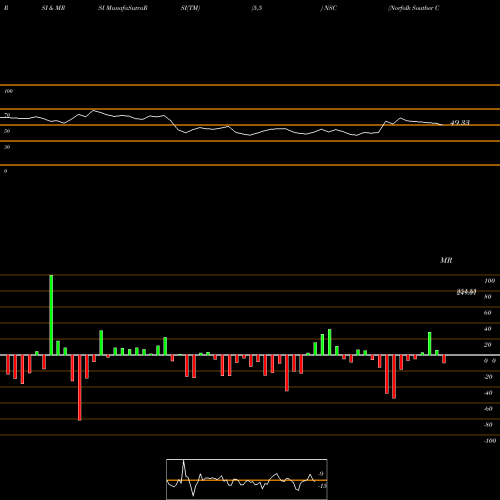Click the '-60' label on the MR axis

pyautogui.click(x=488, y=409)
